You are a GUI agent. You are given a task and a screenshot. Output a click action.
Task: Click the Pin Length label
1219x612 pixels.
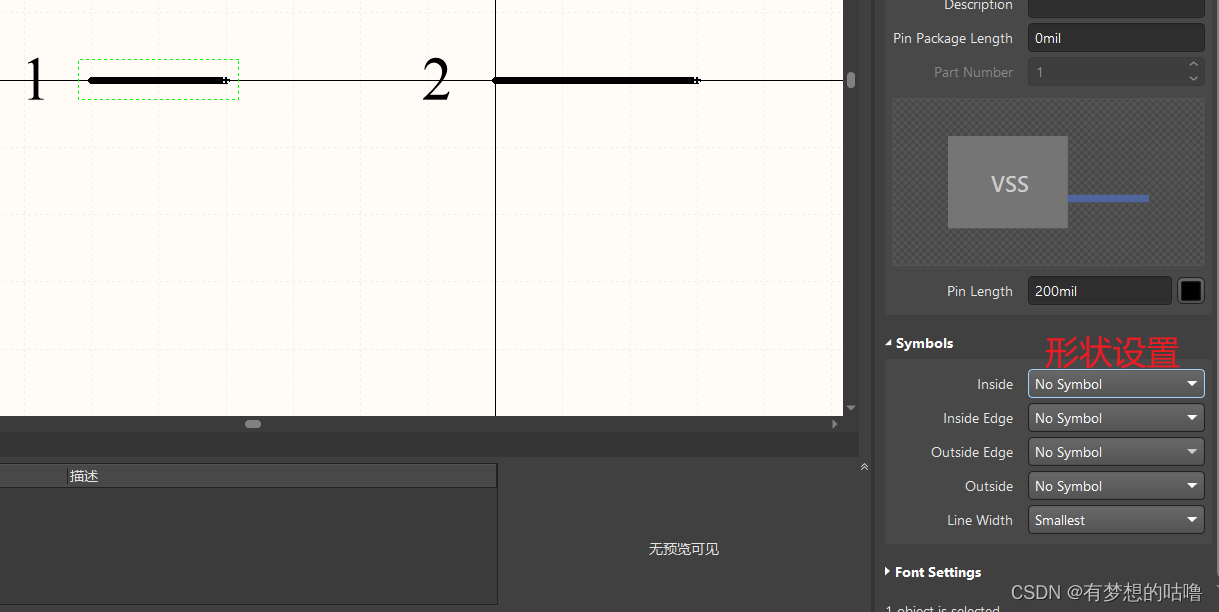pyautogui.click(x=980, y=291)
